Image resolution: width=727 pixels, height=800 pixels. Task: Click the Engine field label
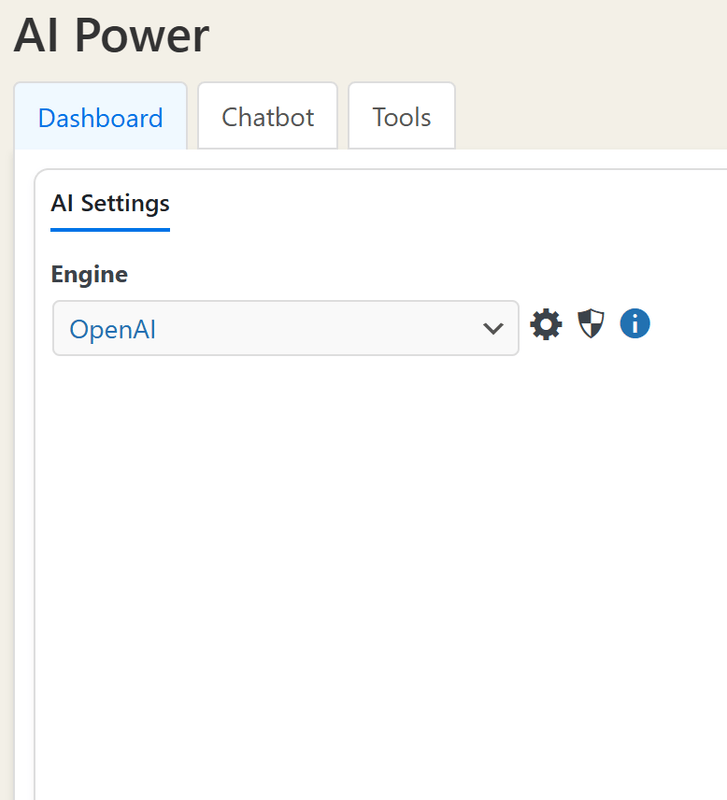[89, 274]
